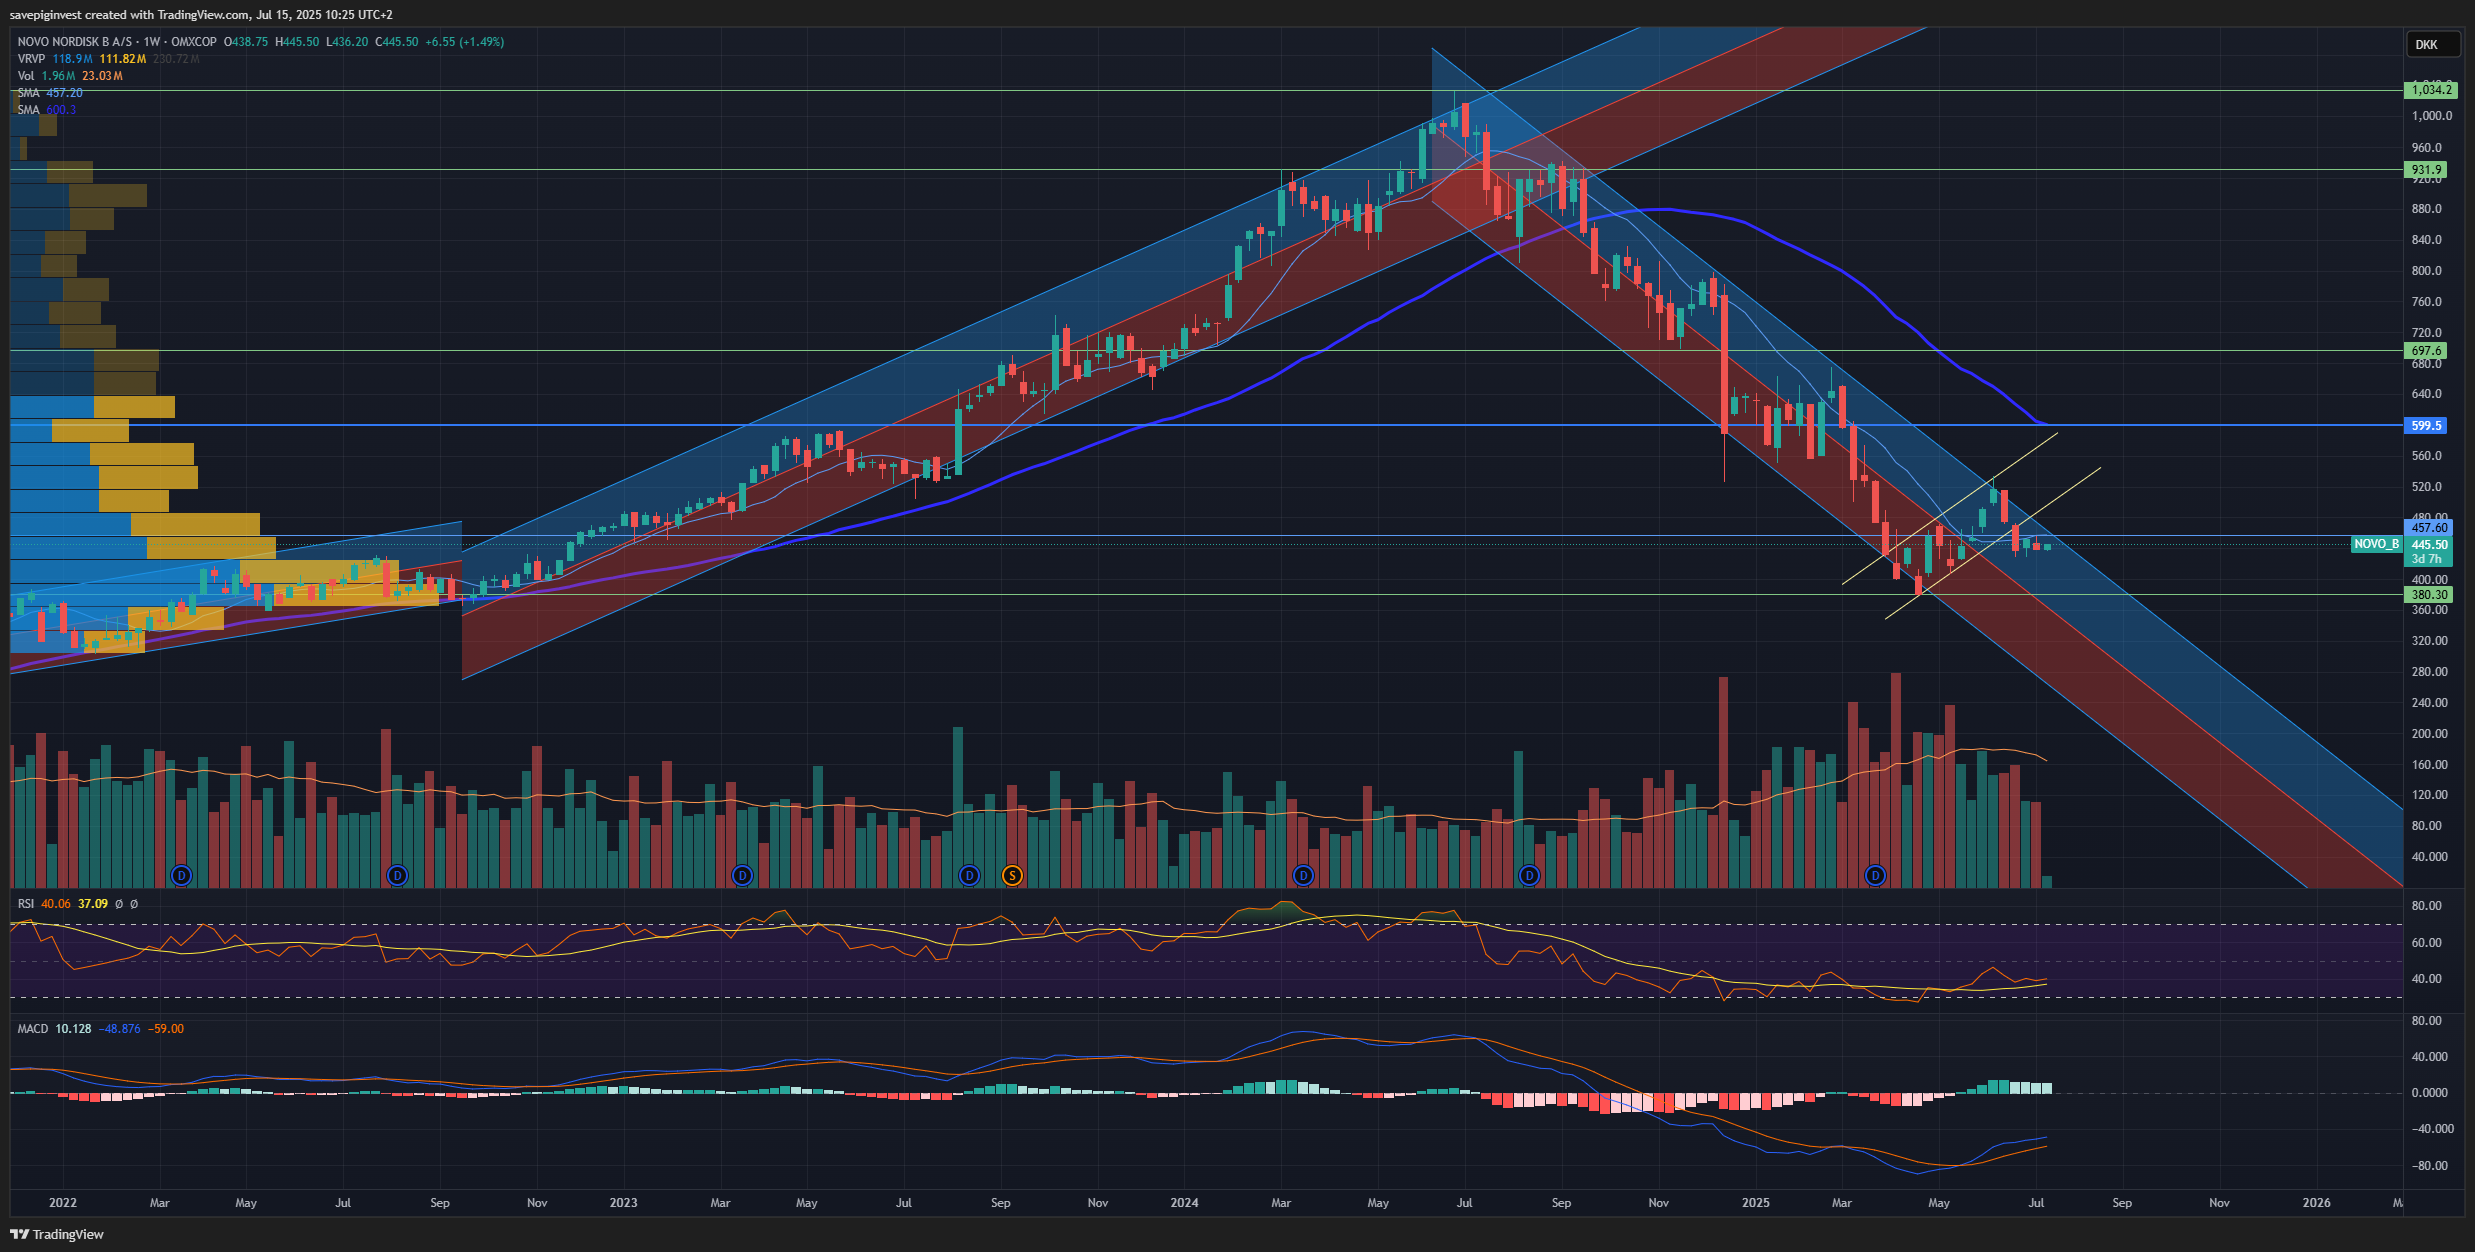Click the 2026 label on the time axis
2475x1252 pixels.
point(2317,1203)
